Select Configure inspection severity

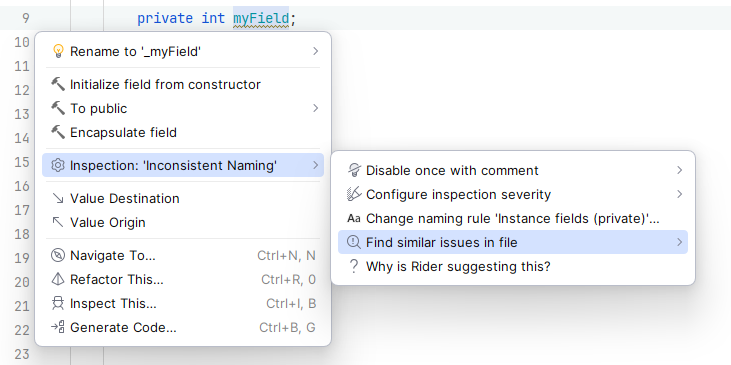click(x=513, y=194)
